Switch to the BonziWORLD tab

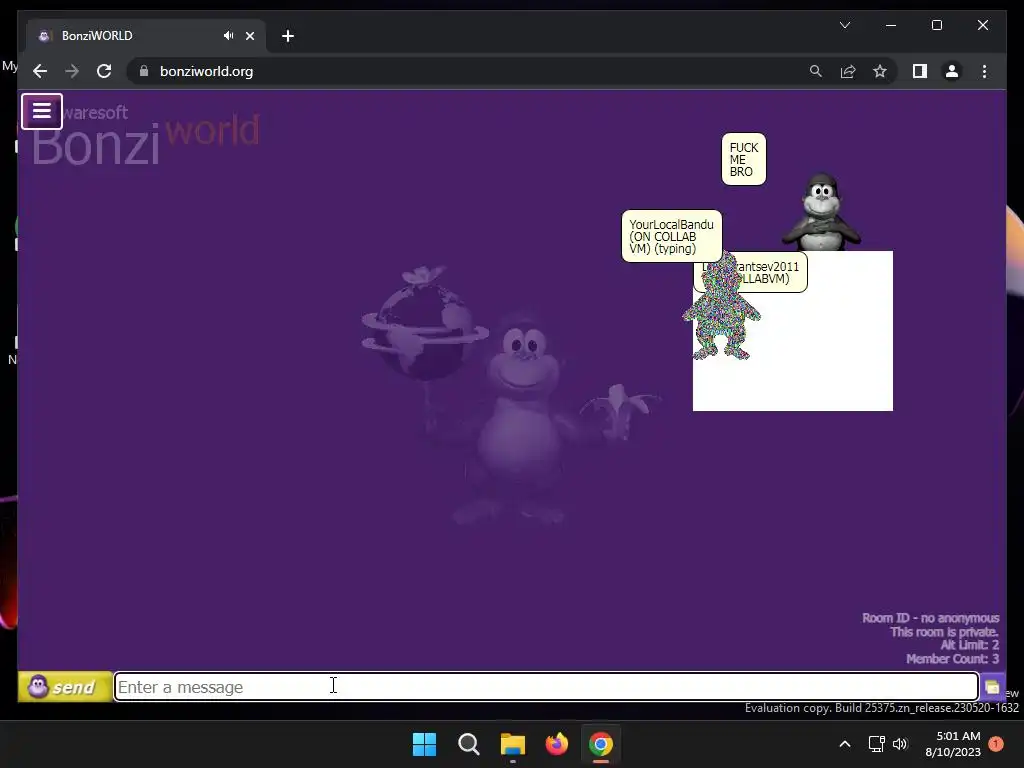coord(146,36)
